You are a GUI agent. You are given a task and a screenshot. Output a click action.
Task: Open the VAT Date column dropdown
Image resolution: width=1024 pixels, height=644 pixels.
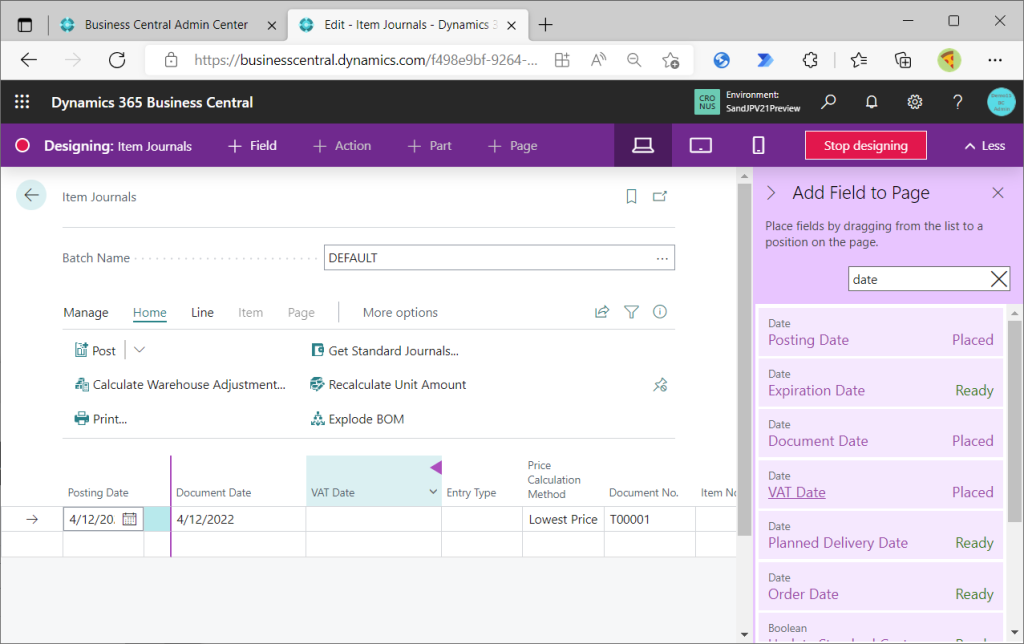click(432, 492)
